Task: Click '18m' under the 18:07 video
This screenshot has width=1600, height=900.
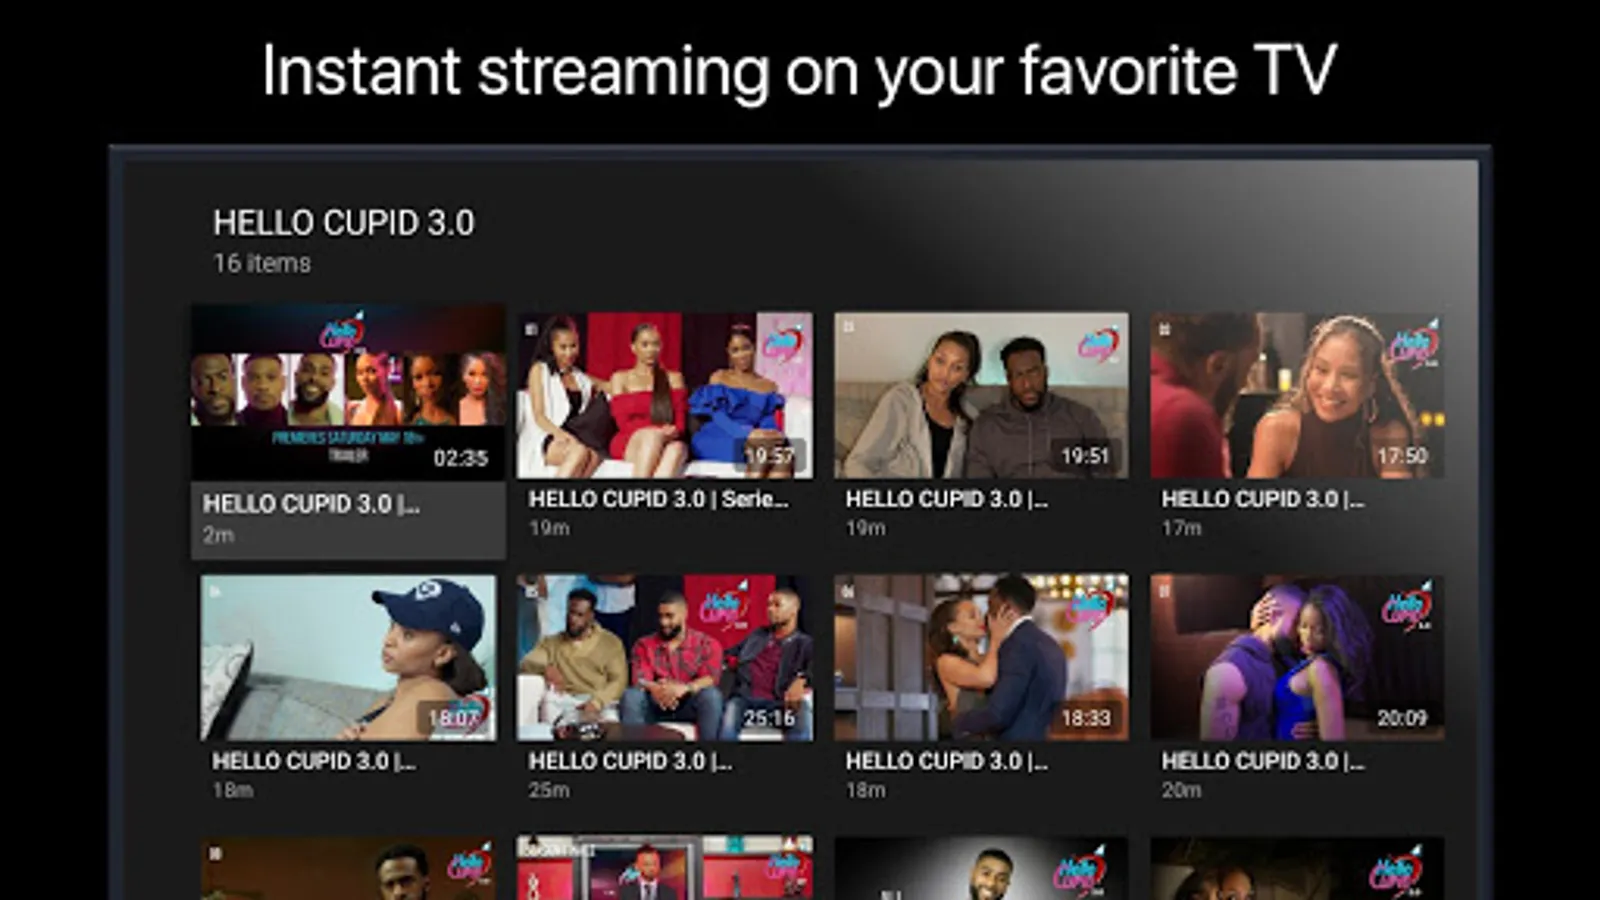Action: (x=232, y=790)
